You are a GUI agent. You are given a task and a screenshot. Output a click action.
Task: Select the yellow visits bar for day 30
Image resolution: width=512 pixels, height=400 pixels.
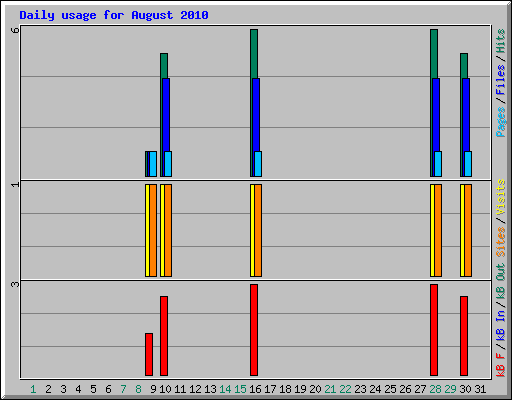[x=462, y=230]
